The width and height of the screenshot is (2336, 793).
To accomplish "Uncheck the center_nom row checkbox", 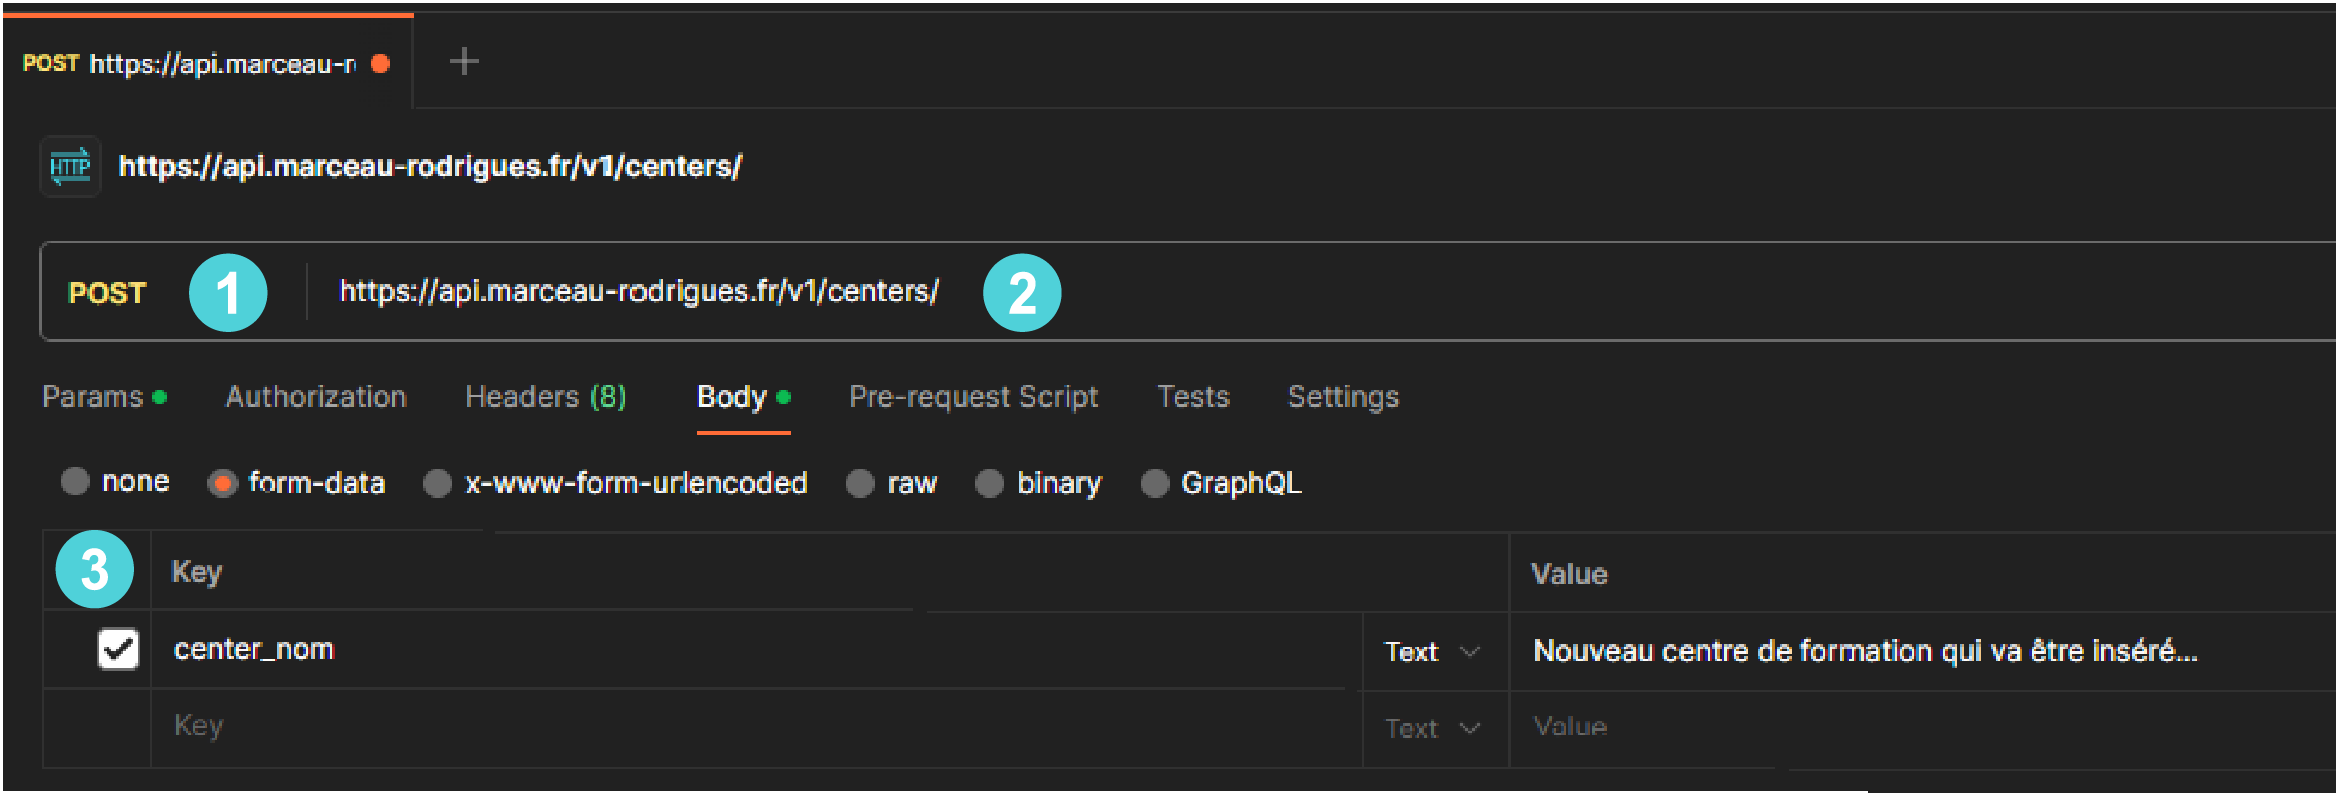I will click(x=118, y=649).
